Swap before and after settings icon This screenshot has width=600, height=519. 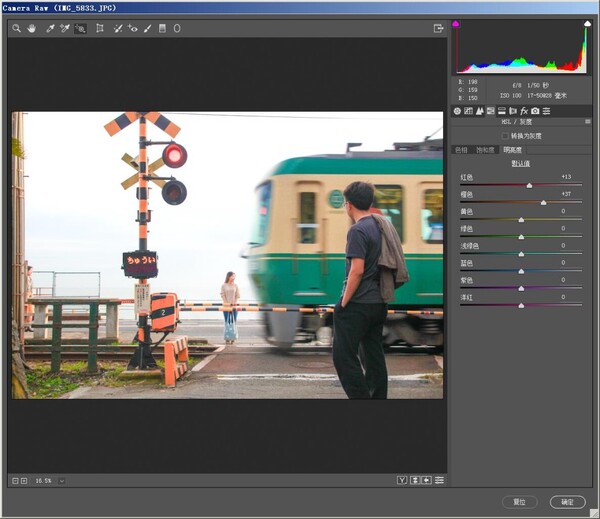tap(415, 480)
